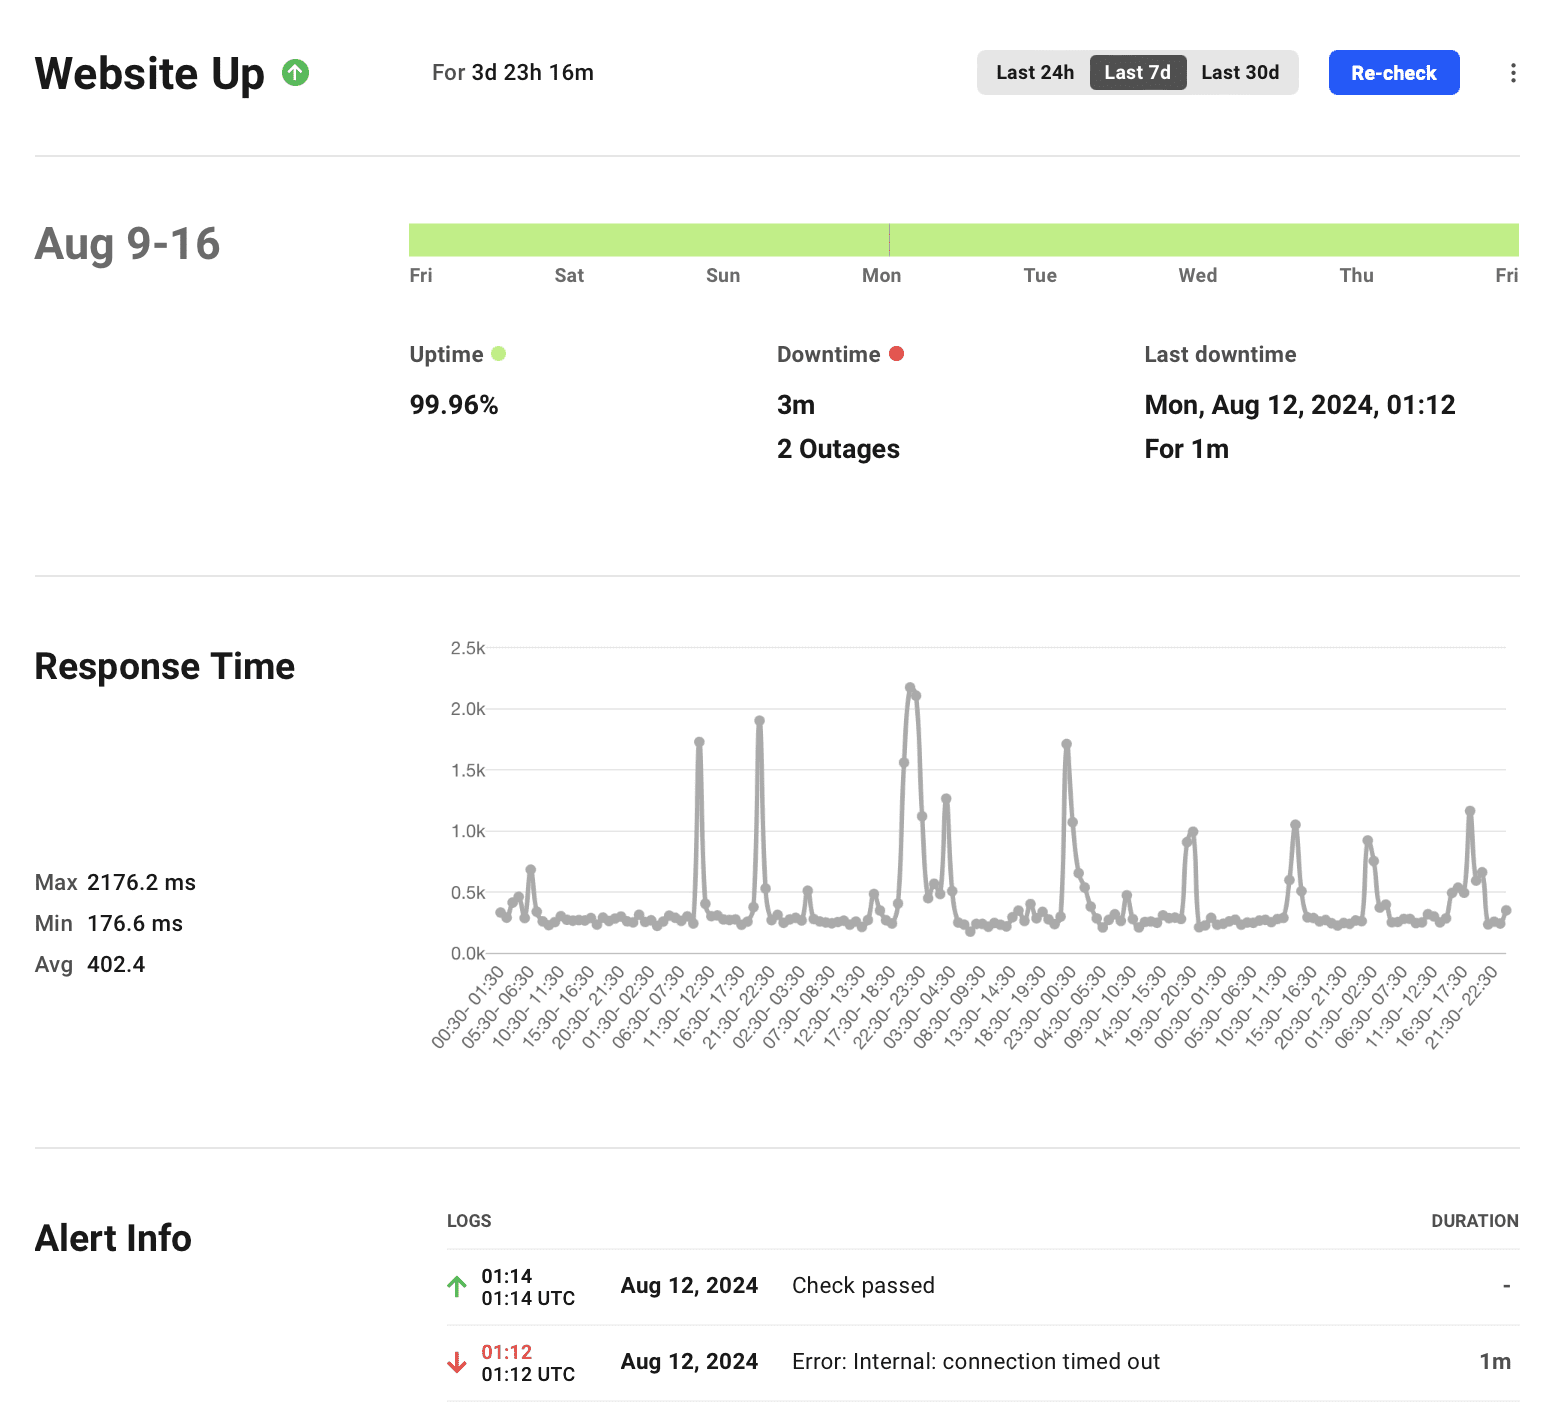Click the Website Up heading
The width and height of the screenshot is (1554, 1406).
[x=150, y=74]
